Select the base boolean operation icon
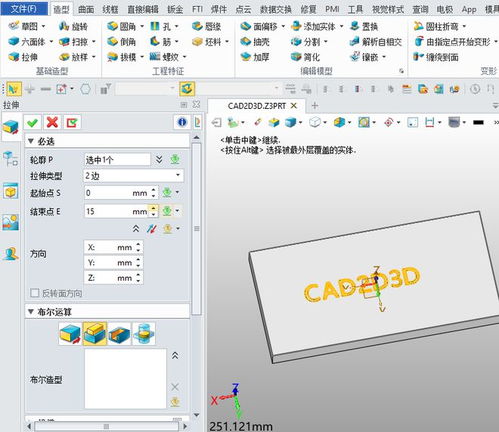499x432 pixels. click(x=70, y=333)
